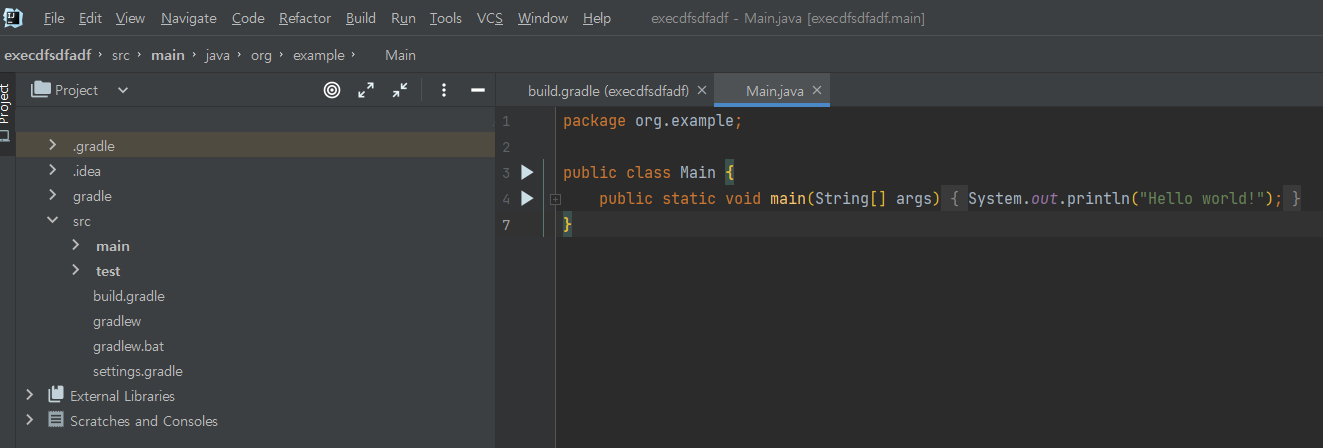Expand the .gradle folder
Image resolution: width=1323 pixels, height=448 pixels.
click(53, 146)
